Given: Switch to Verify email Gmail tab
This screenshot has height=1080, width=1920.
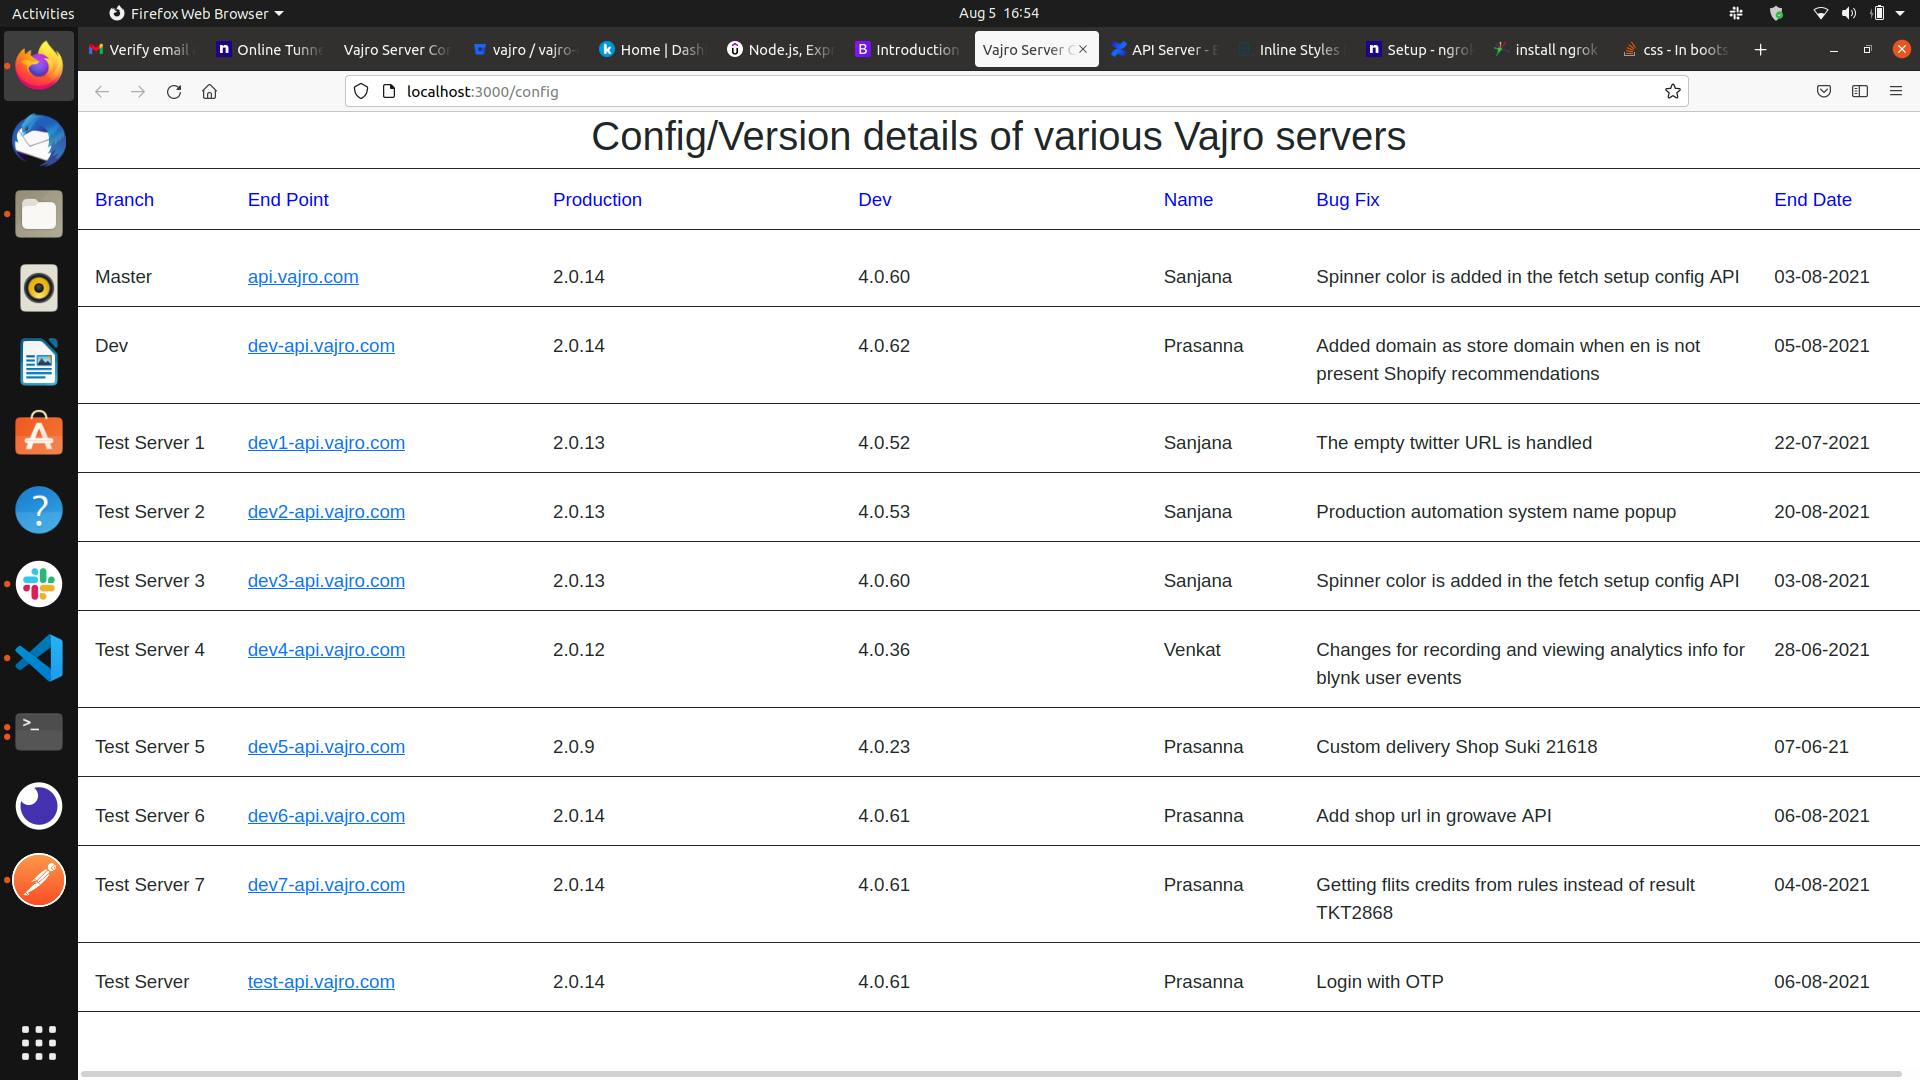Looking at the screenshot, I should tap(138, 49).
